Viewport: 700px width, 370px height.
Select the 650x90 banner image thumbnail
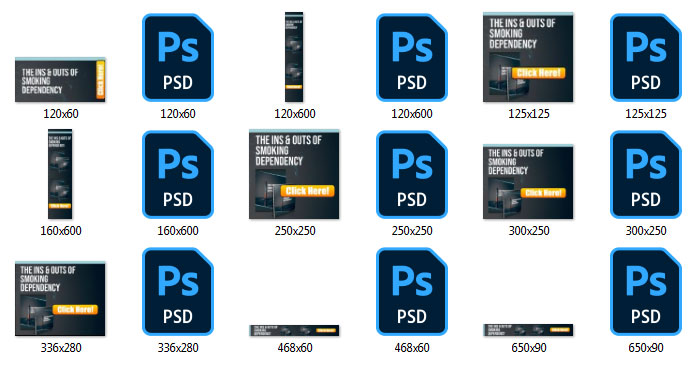(x=528, y=330)
